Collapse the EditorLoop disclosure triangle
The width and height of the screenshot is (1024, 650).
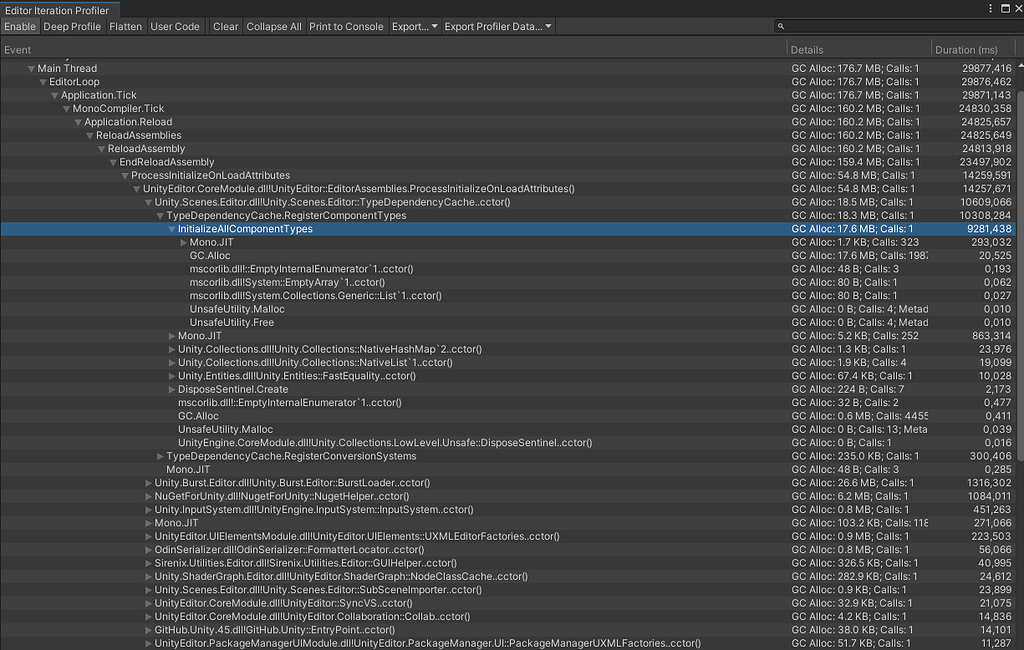tap(43, 81)
